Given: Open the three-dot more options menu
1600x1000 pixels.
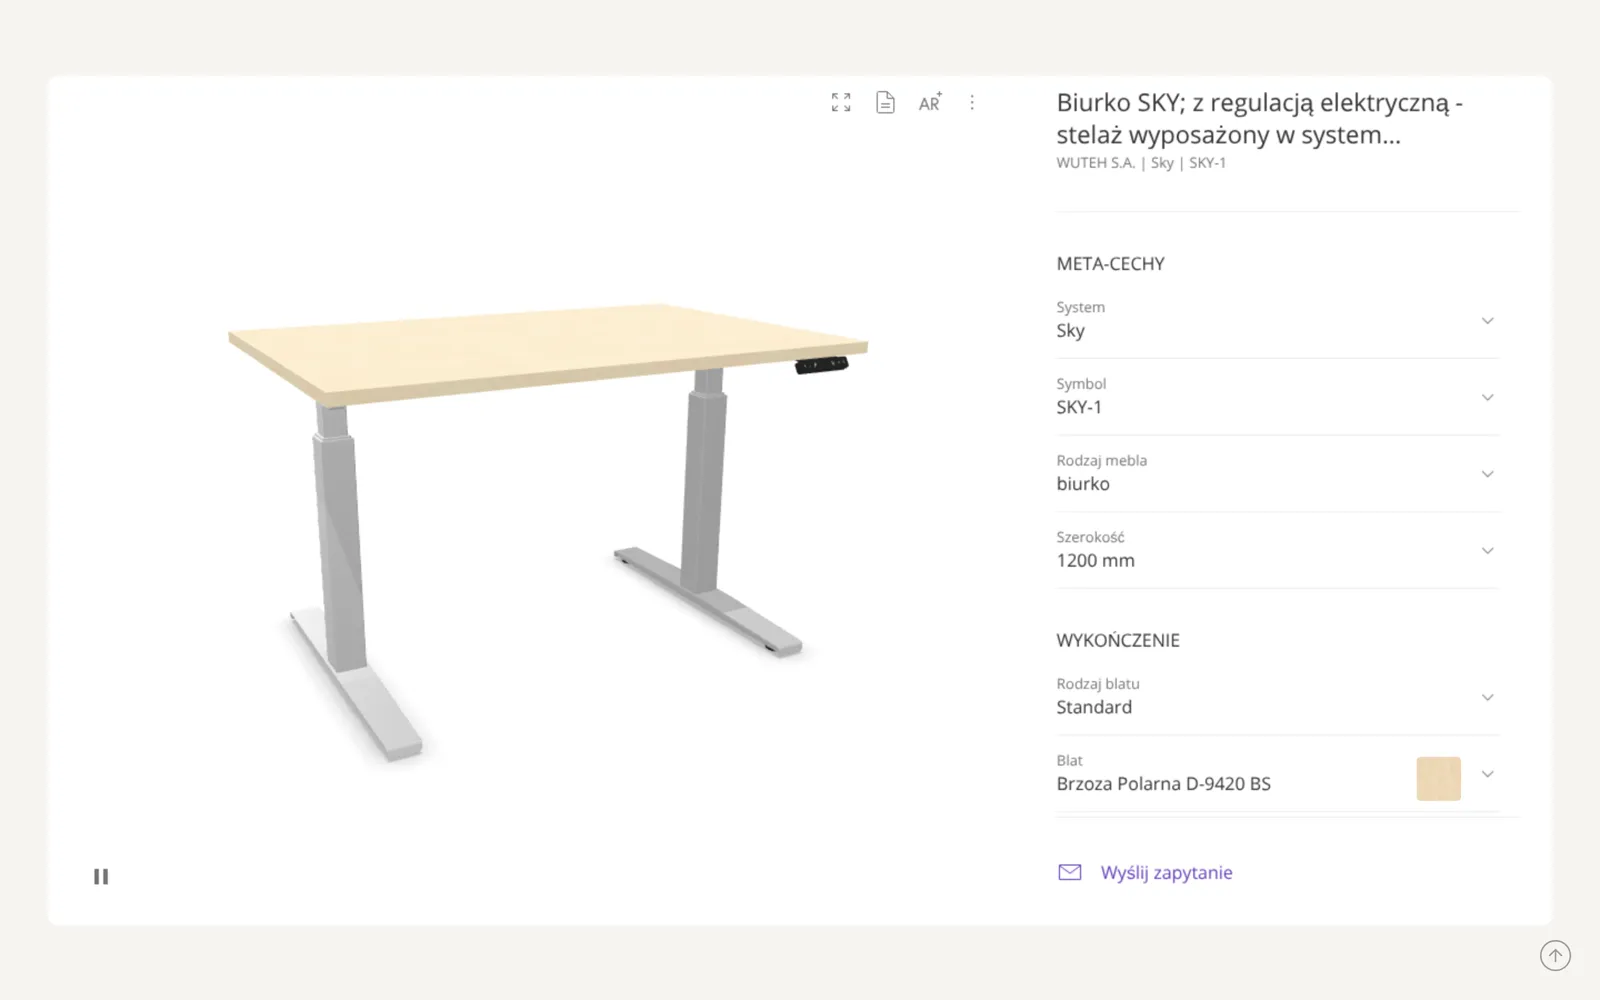Looking at the screenshot, I should pyautogui.click(x=972, y=102).
